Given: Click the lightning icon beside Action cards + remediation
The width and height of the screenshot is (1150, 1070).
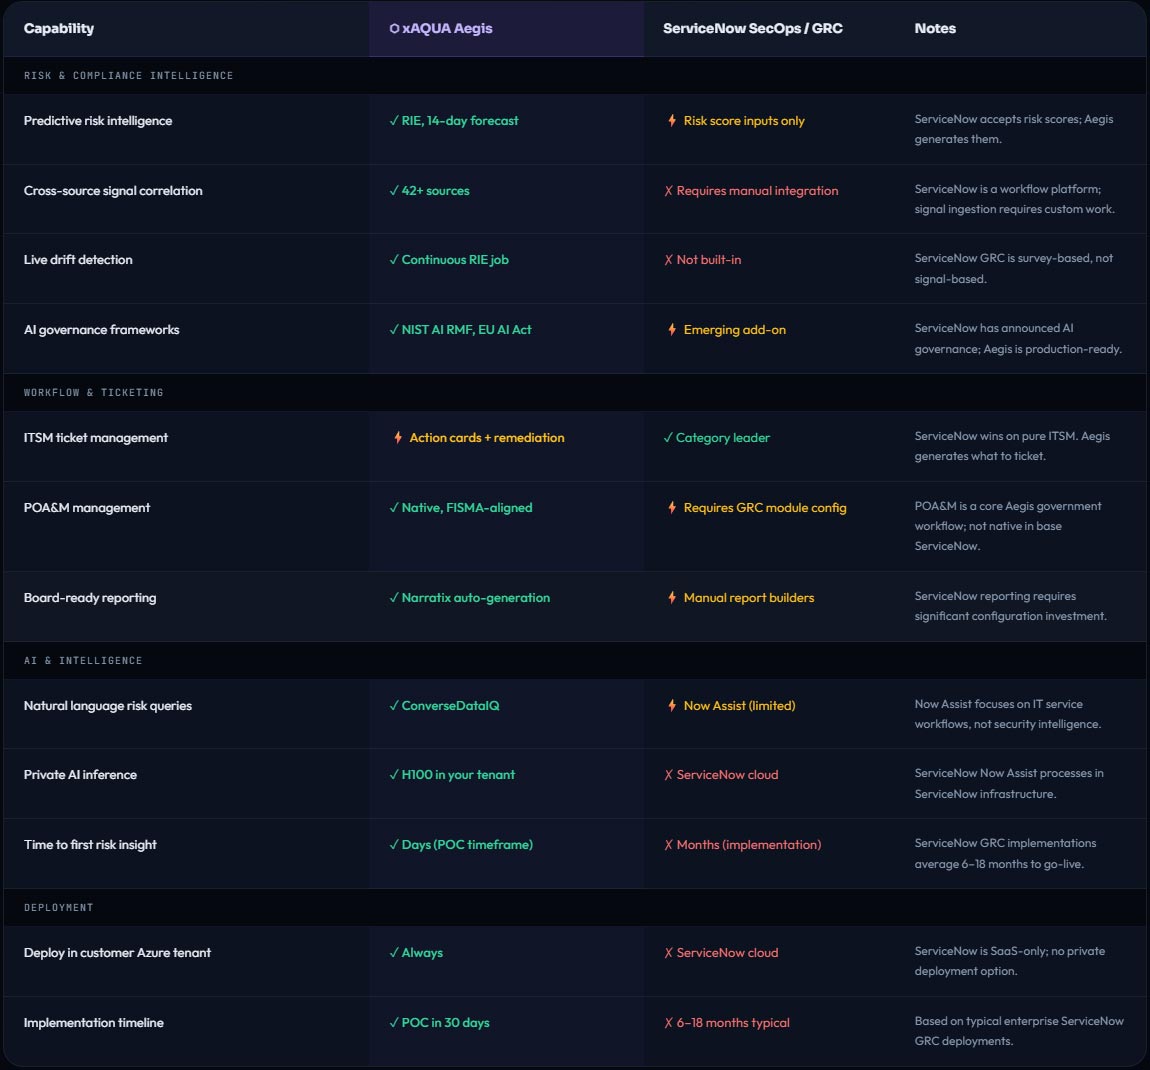Looking at the screenshot, I should [x=398, y=437].
